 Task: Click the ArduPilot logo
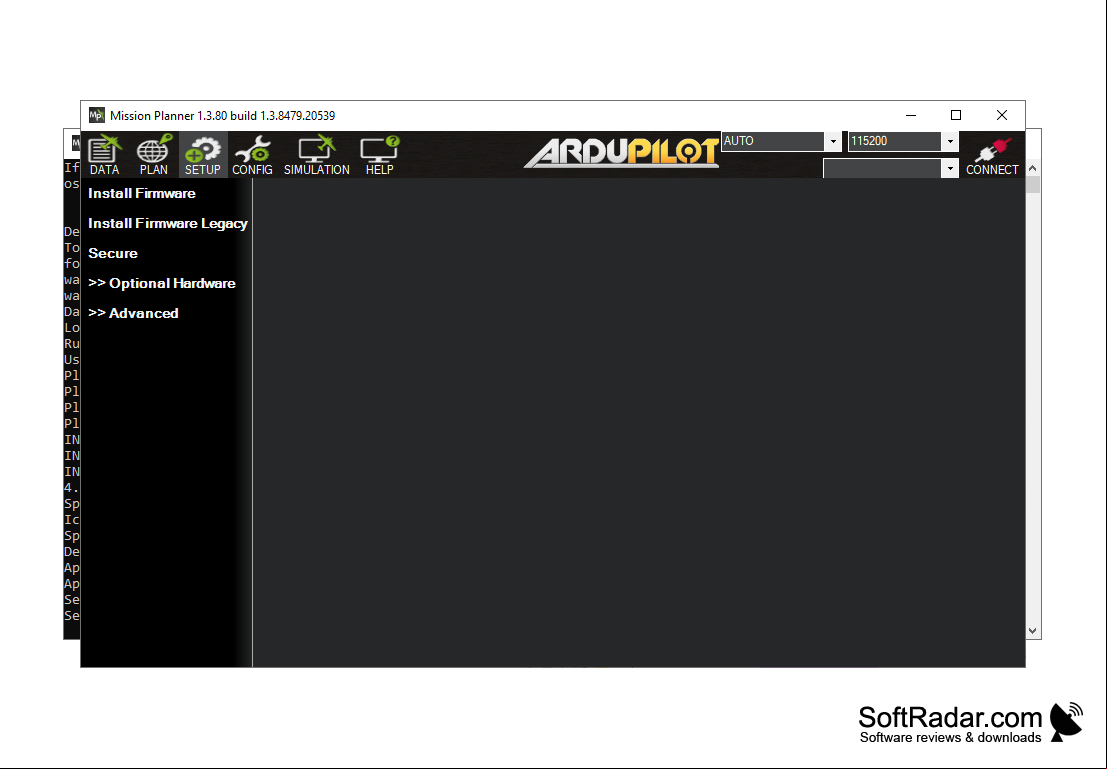(621, 153)
